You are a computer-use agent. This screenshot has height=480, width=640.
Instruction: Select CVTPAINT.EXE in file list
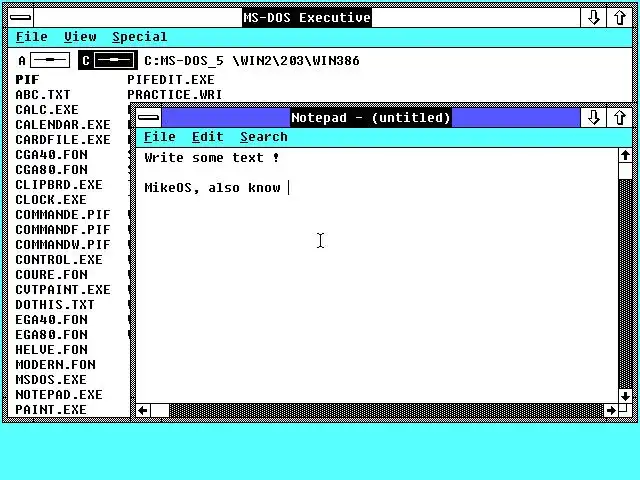click(63, 290)
